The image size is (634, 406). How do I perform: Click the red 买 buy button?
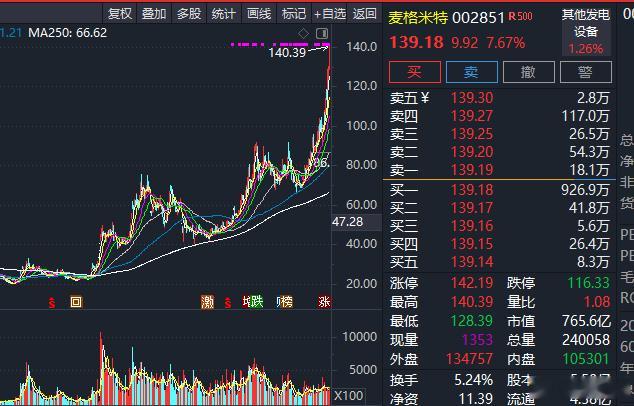point(415,72)
